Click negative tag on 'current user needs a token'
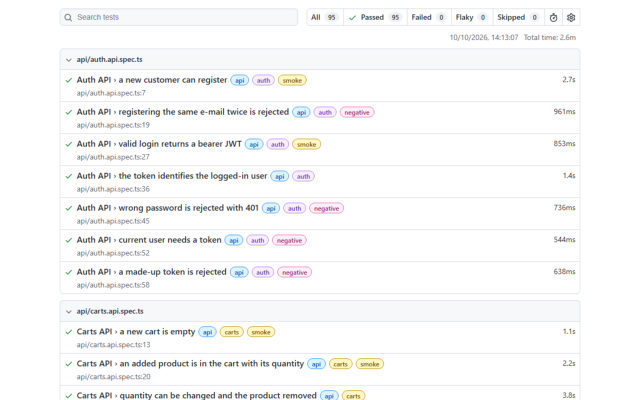 tap(289, 240)
